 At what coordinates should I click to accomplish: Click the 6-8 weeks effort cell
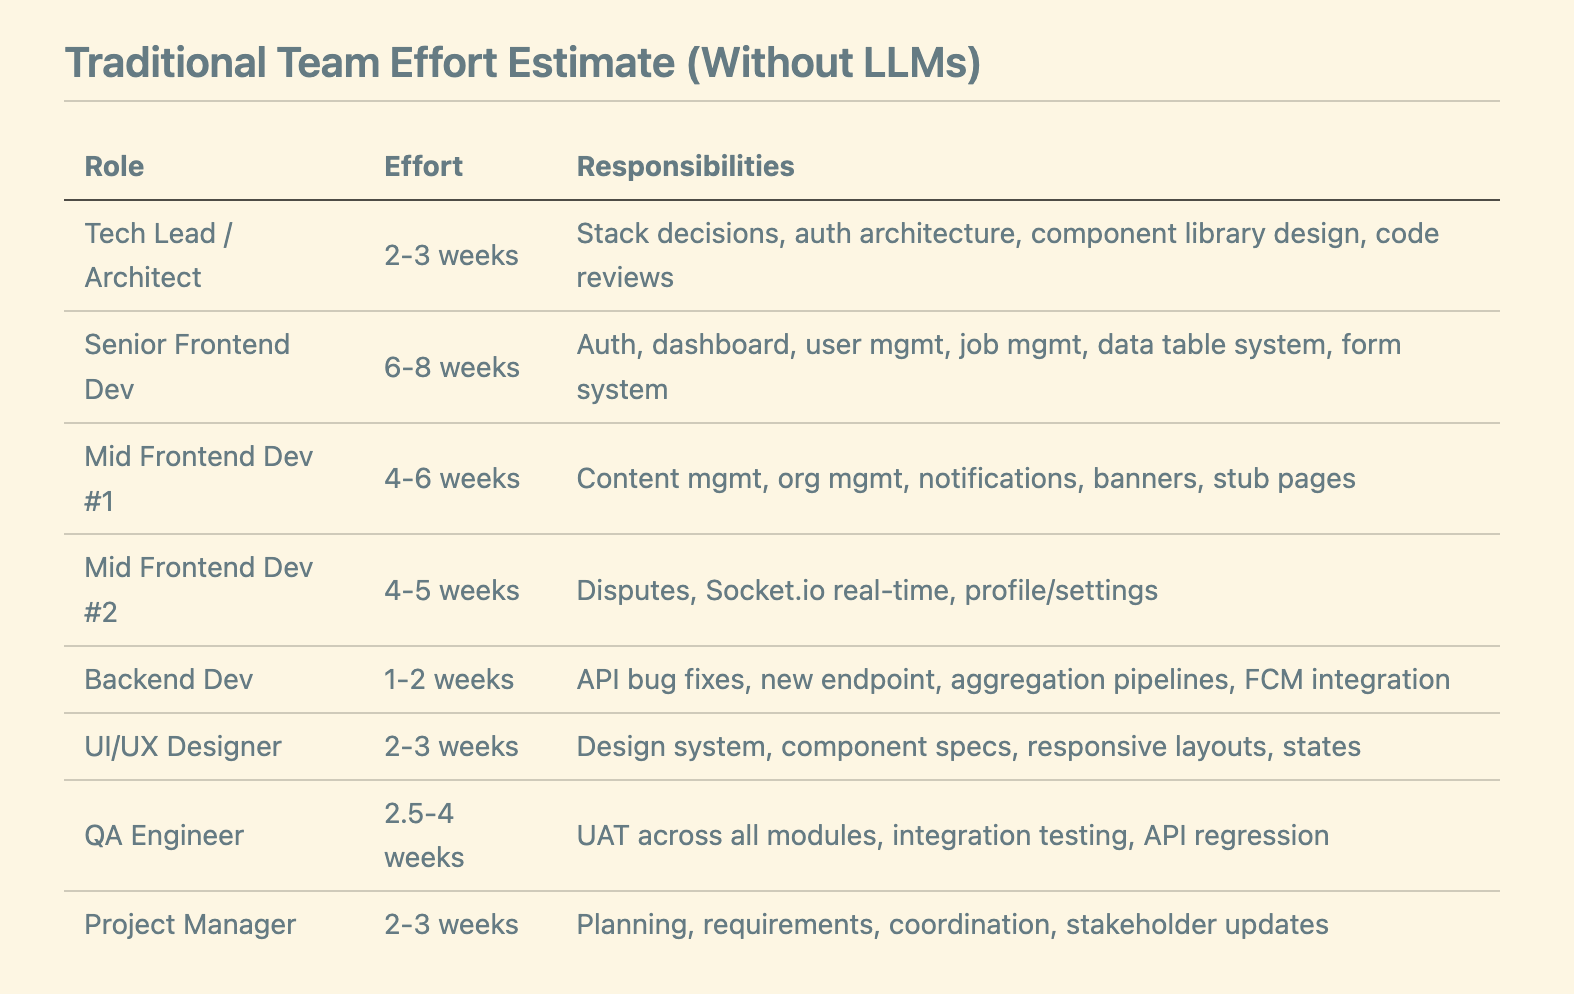452,368
